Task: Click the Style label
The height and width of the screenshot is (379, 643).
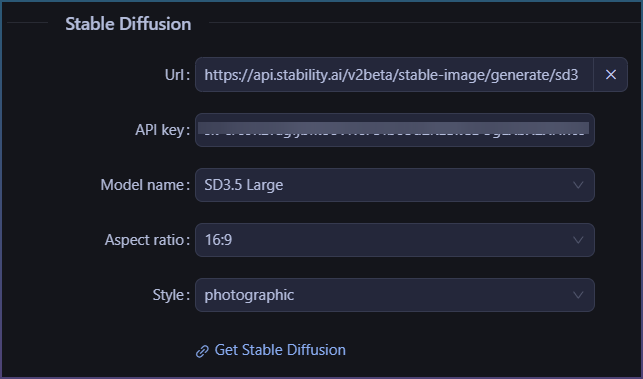Action: (171, 295)
